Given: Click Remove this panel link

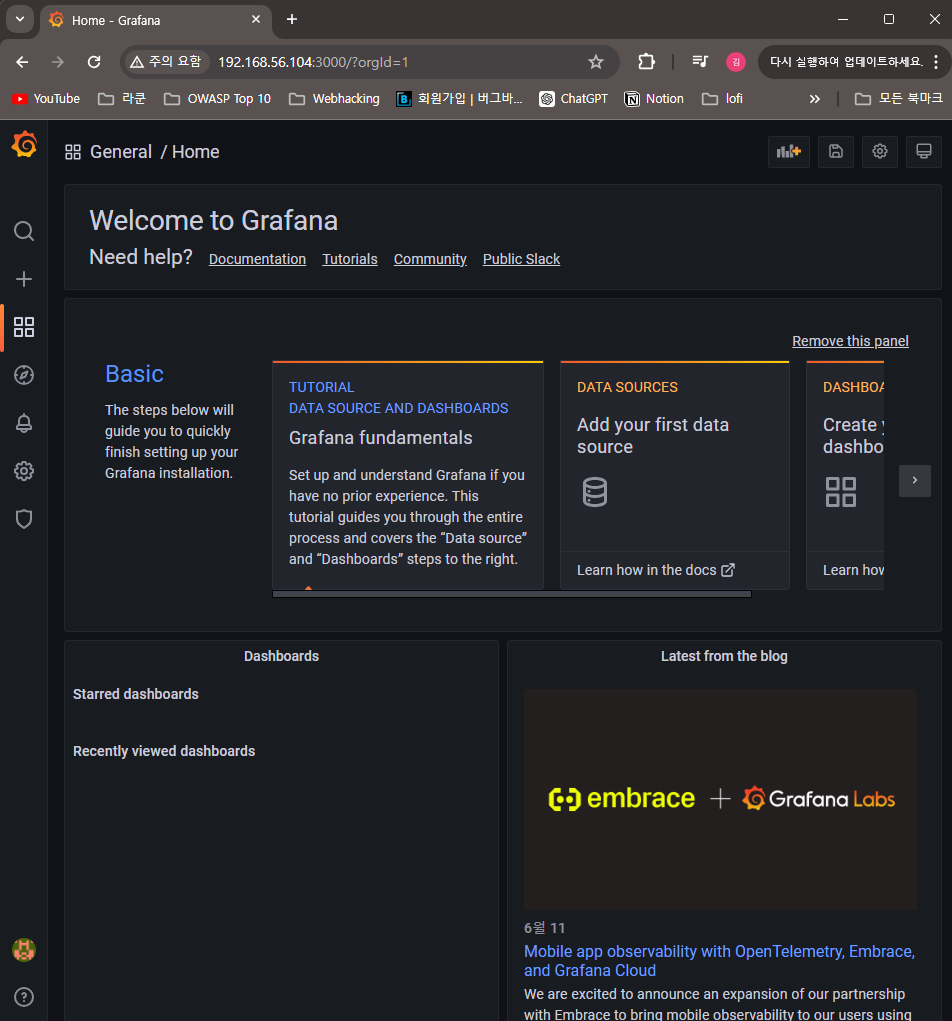Looking at the screenshot, I should (850, 341).
